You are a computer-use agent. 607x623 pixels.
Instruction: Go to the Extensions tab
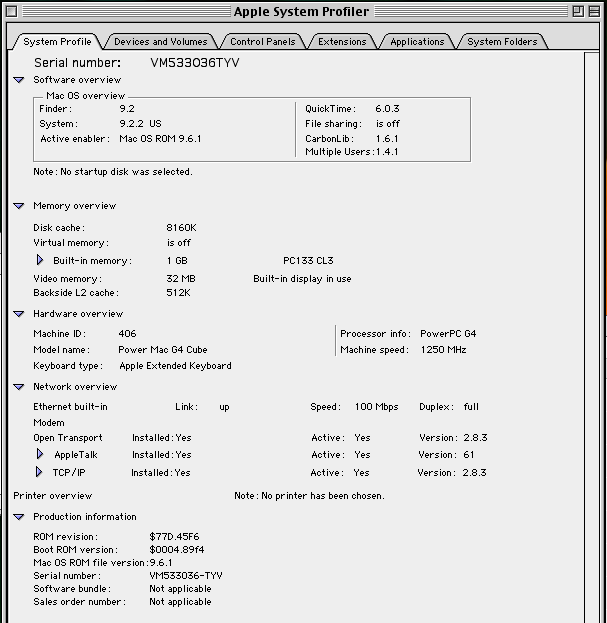pyautogui.click(x=342, y=42)
